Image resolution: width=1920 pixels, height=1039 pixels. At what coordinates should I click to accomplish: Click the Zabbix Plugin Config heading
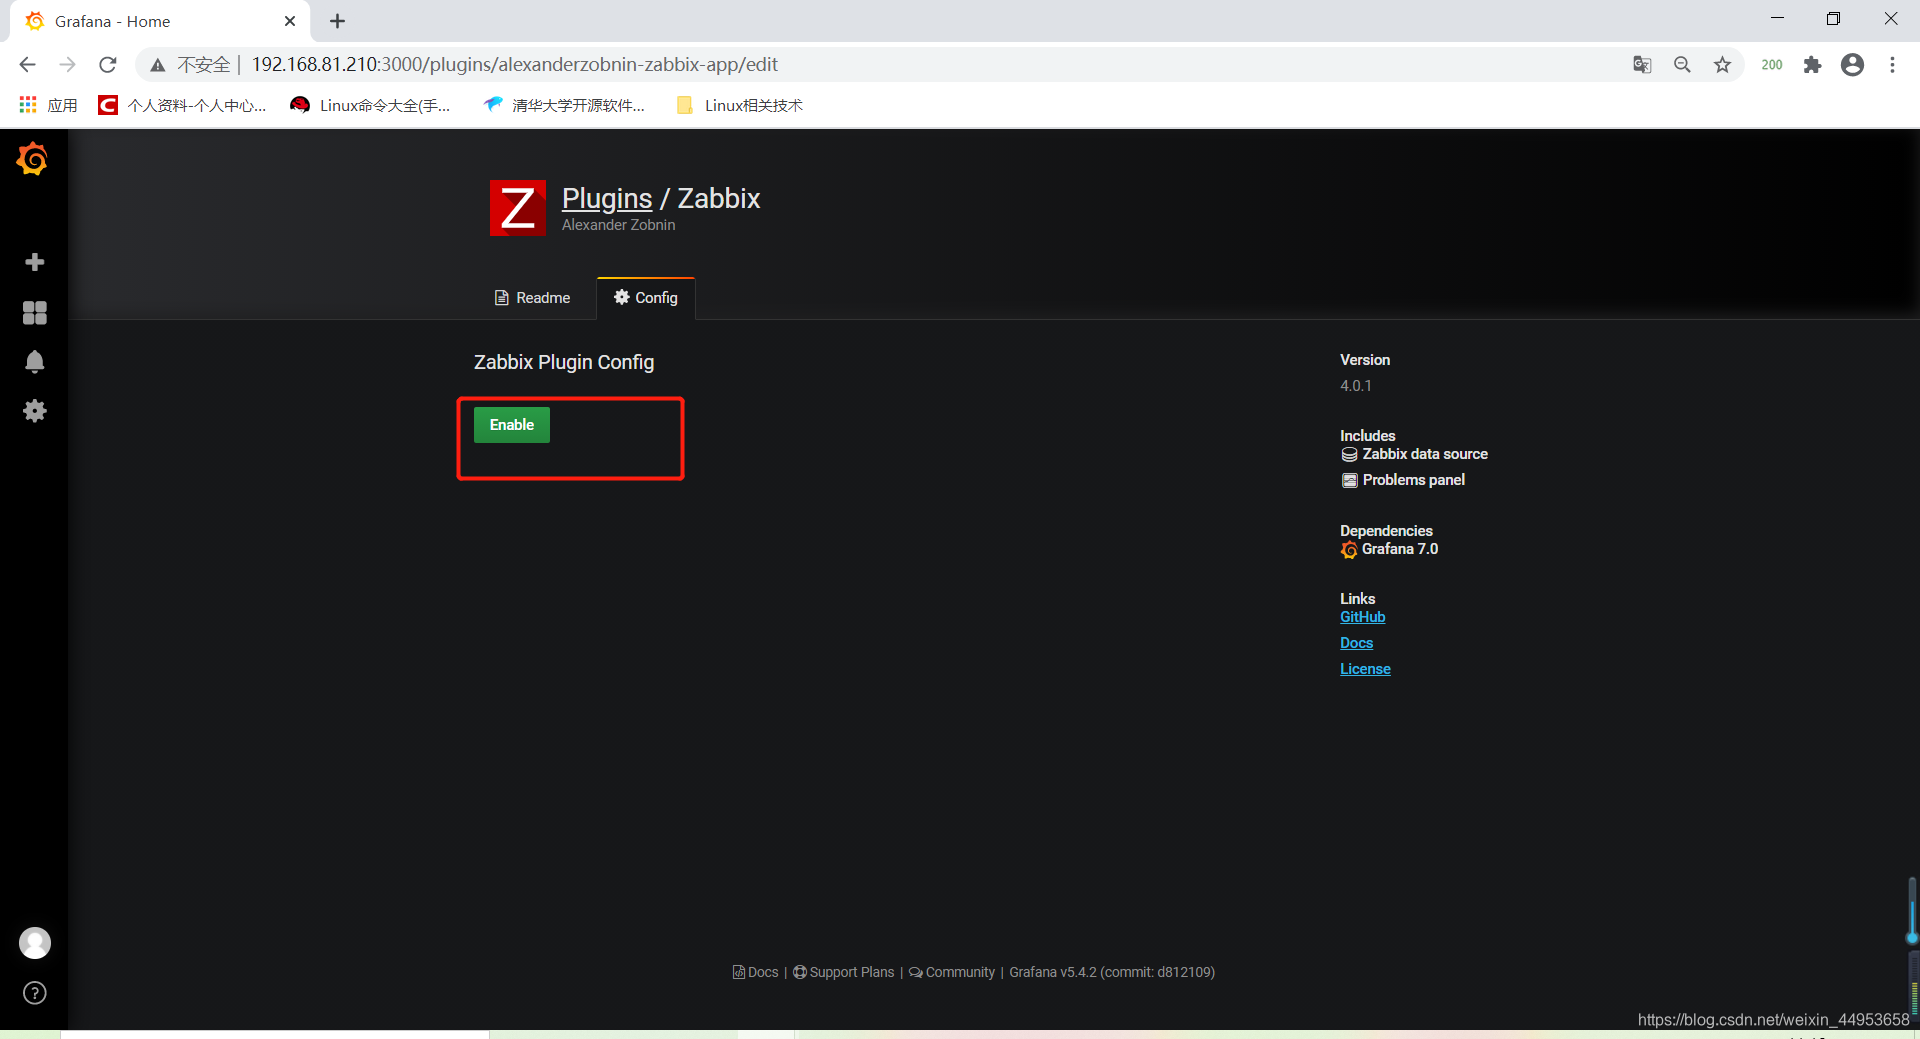click(x=564, y=362)
